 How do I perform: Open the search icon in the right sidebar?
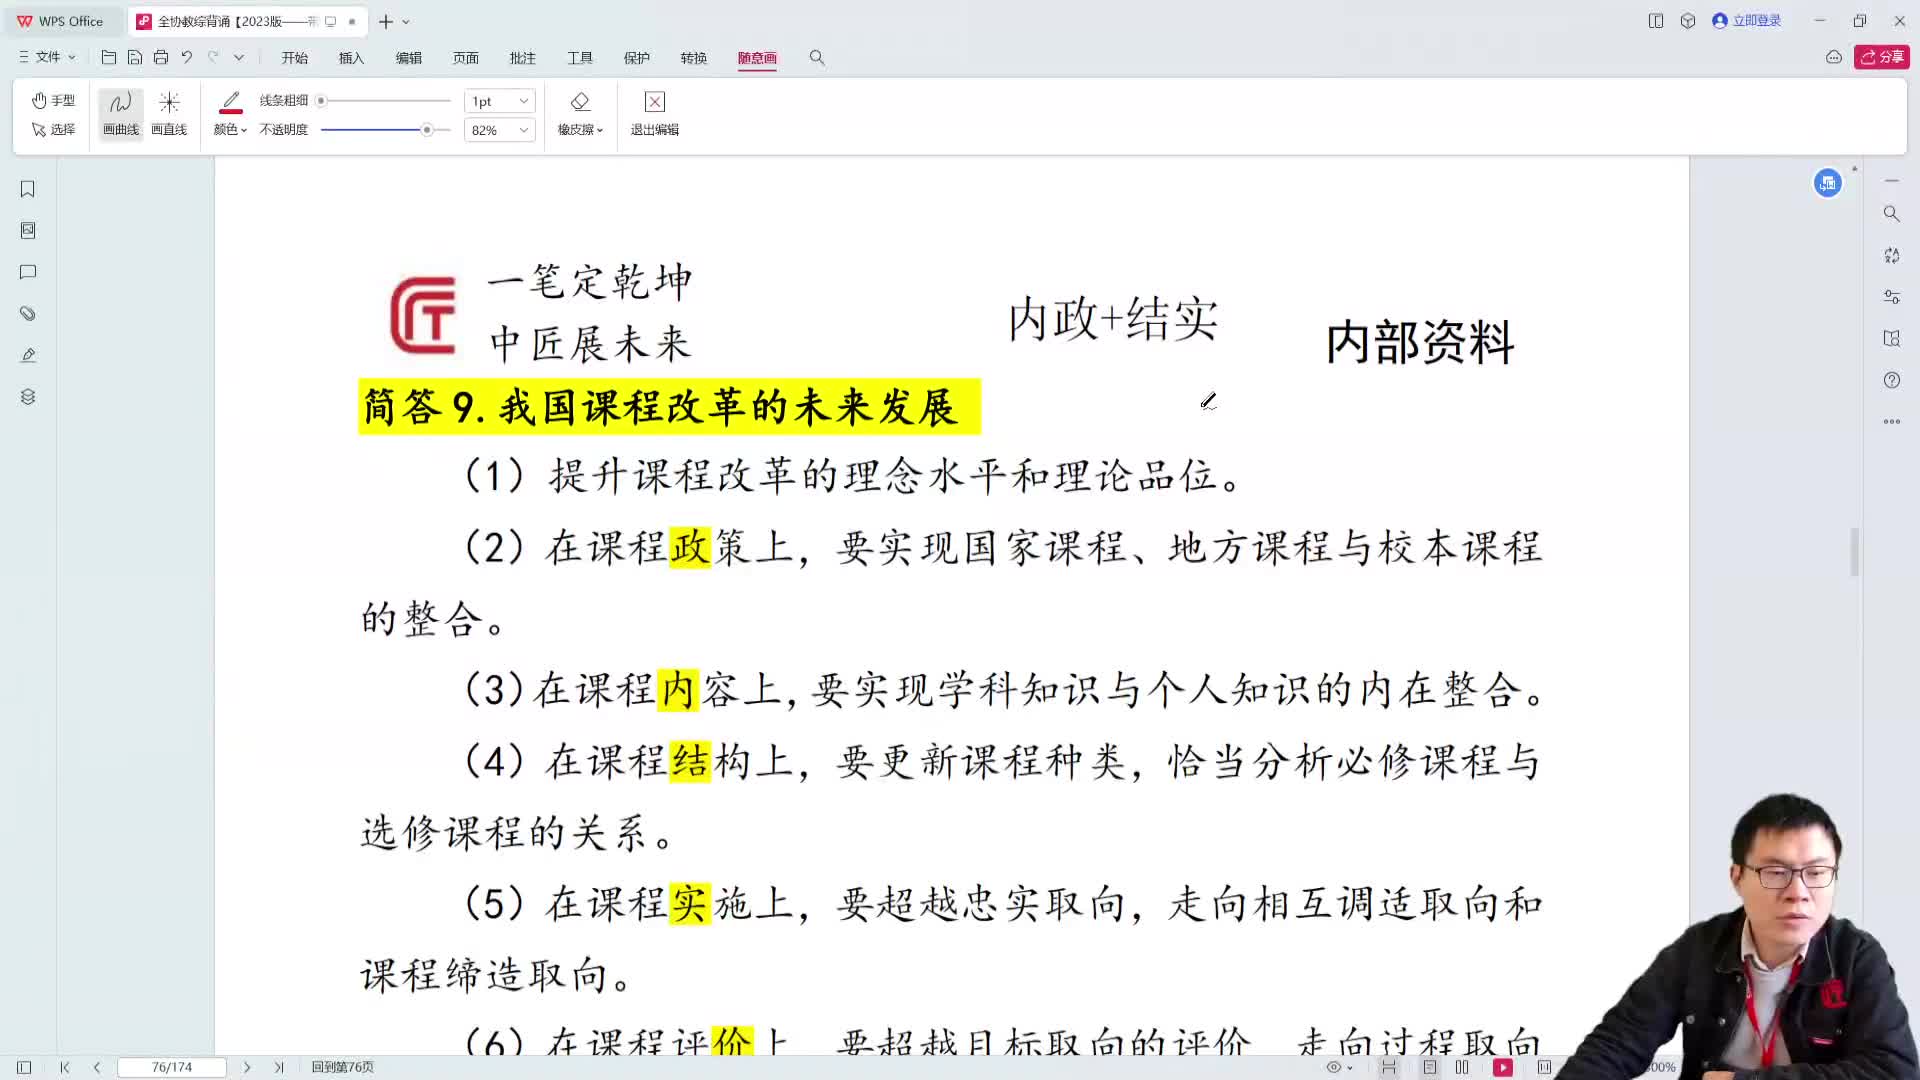point(1891,213)
